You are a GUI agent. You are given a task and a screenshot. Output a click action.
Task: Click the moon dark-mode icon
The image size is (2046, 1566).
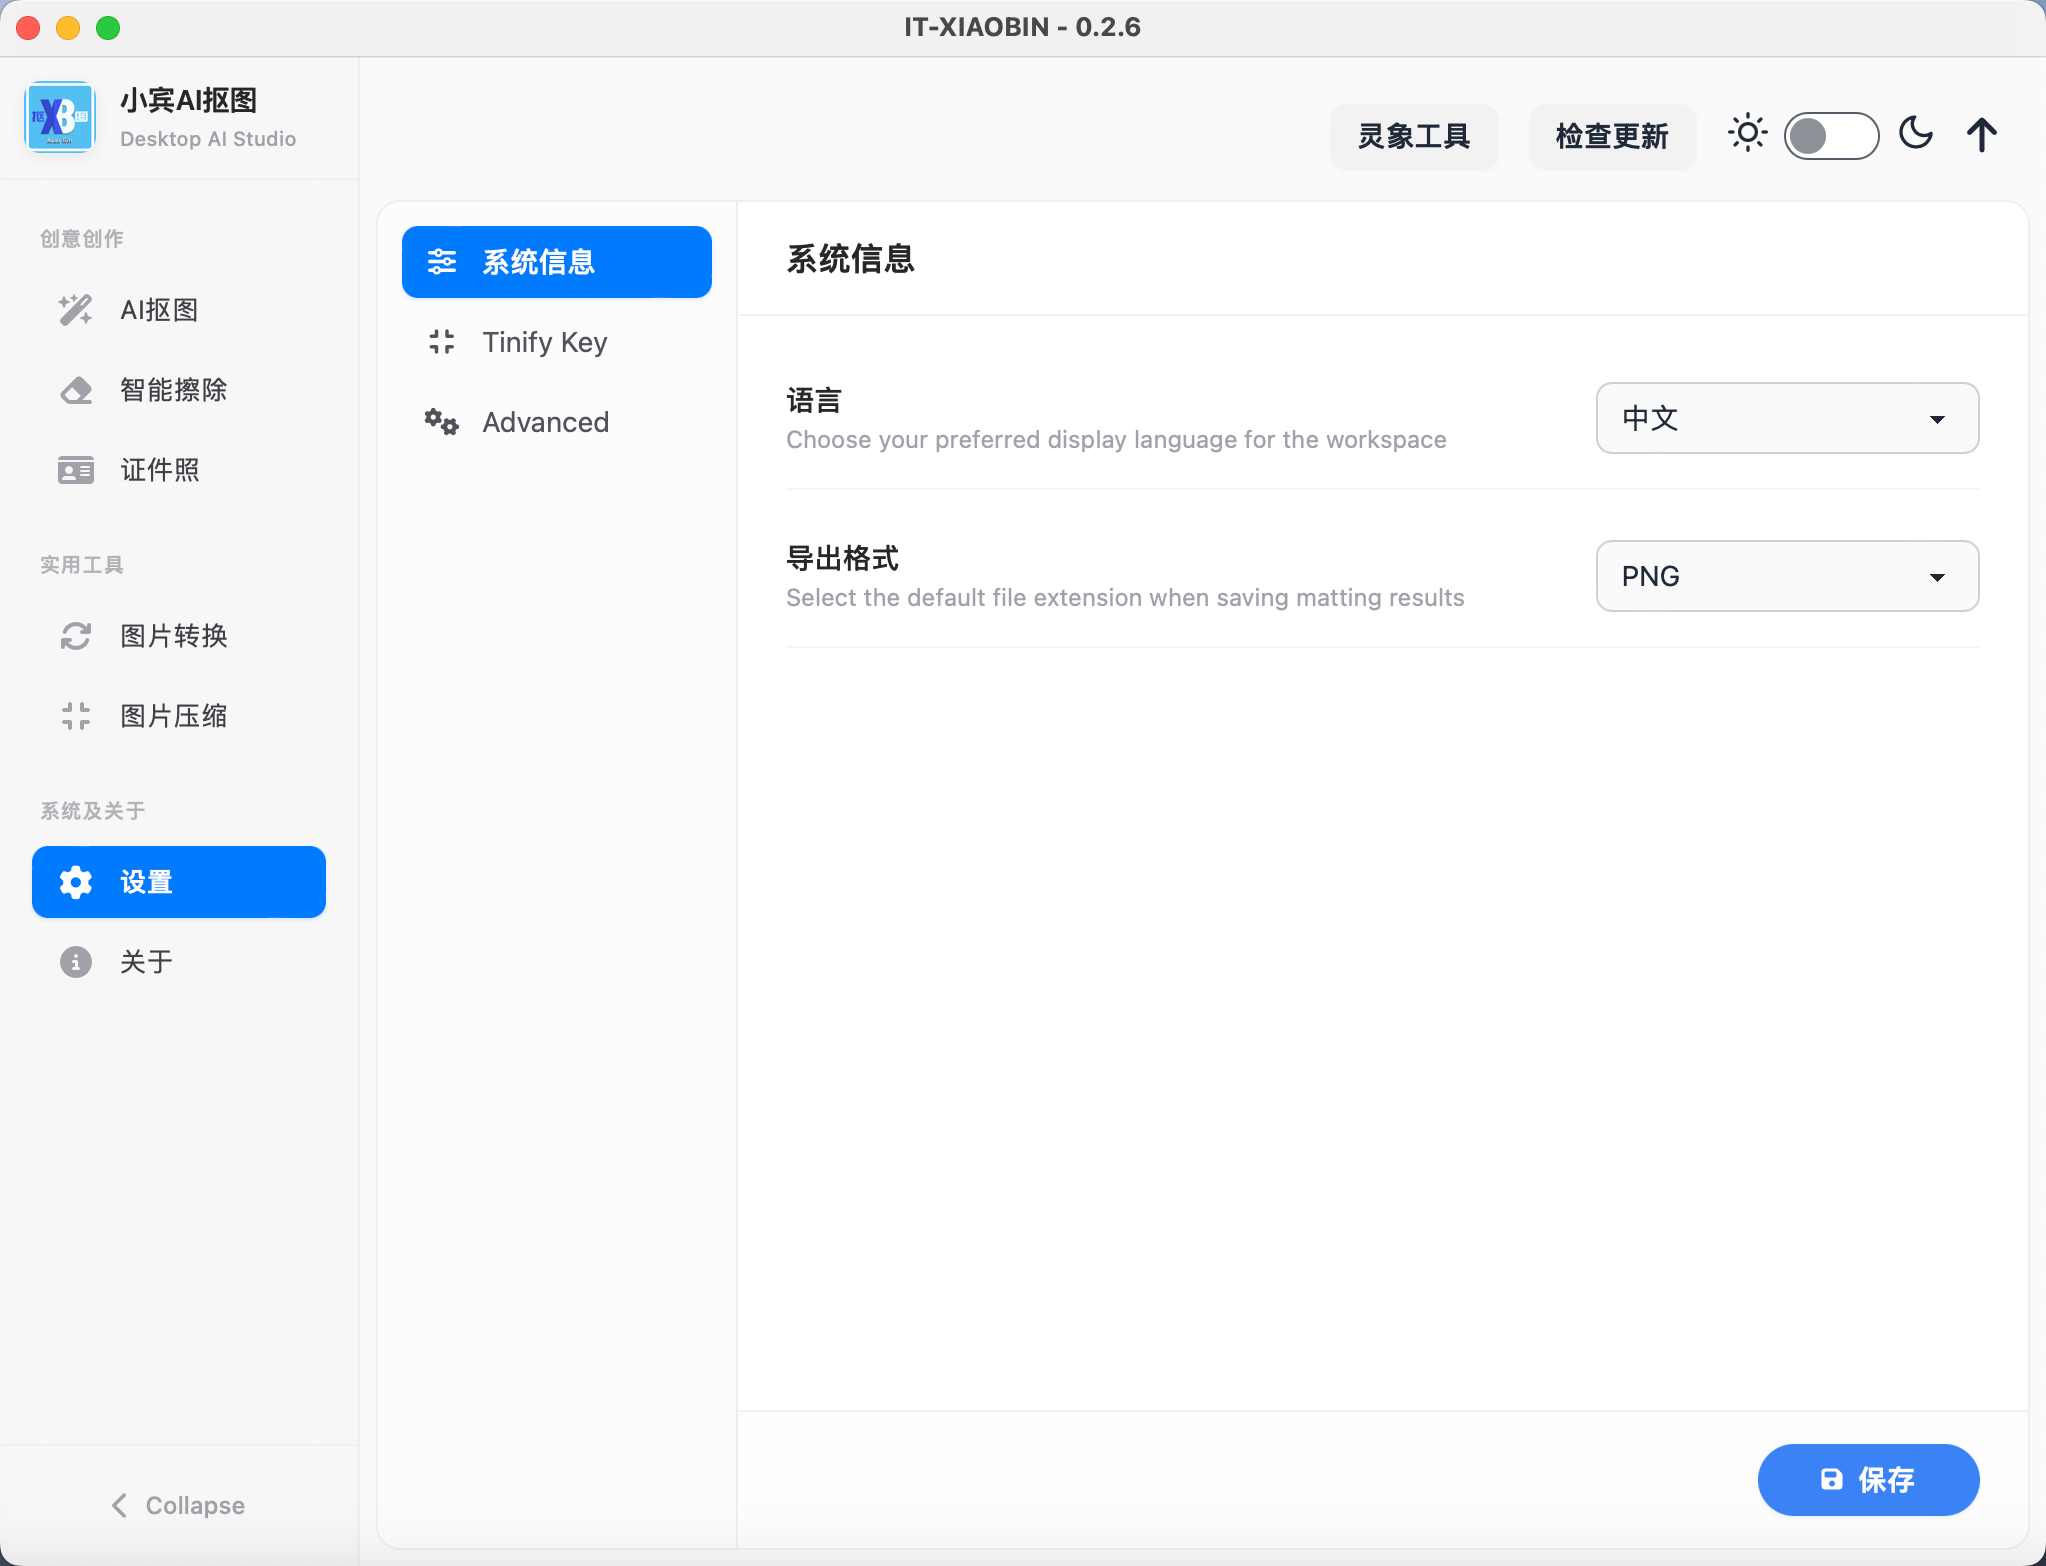click(x=1915, y=133)
